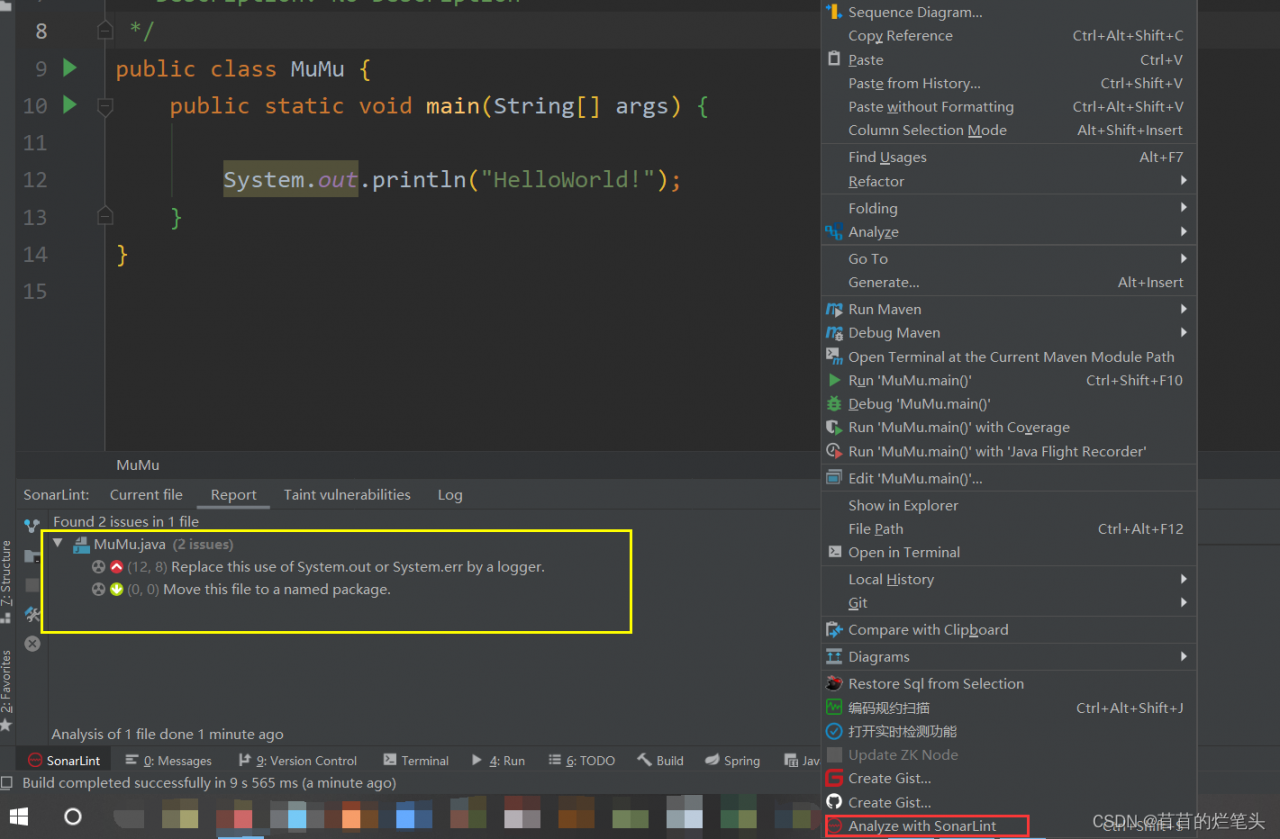The width and height of the screenshot is (1280, 839).
Task: Expand the Diagrams submenu arrow
Action: coord(1184,657)
